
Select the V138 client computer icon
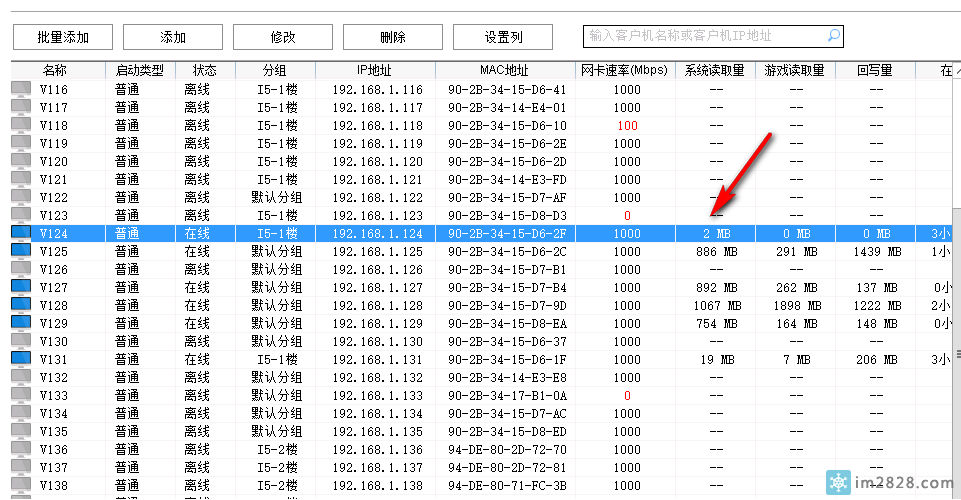[x=21, y=485]
